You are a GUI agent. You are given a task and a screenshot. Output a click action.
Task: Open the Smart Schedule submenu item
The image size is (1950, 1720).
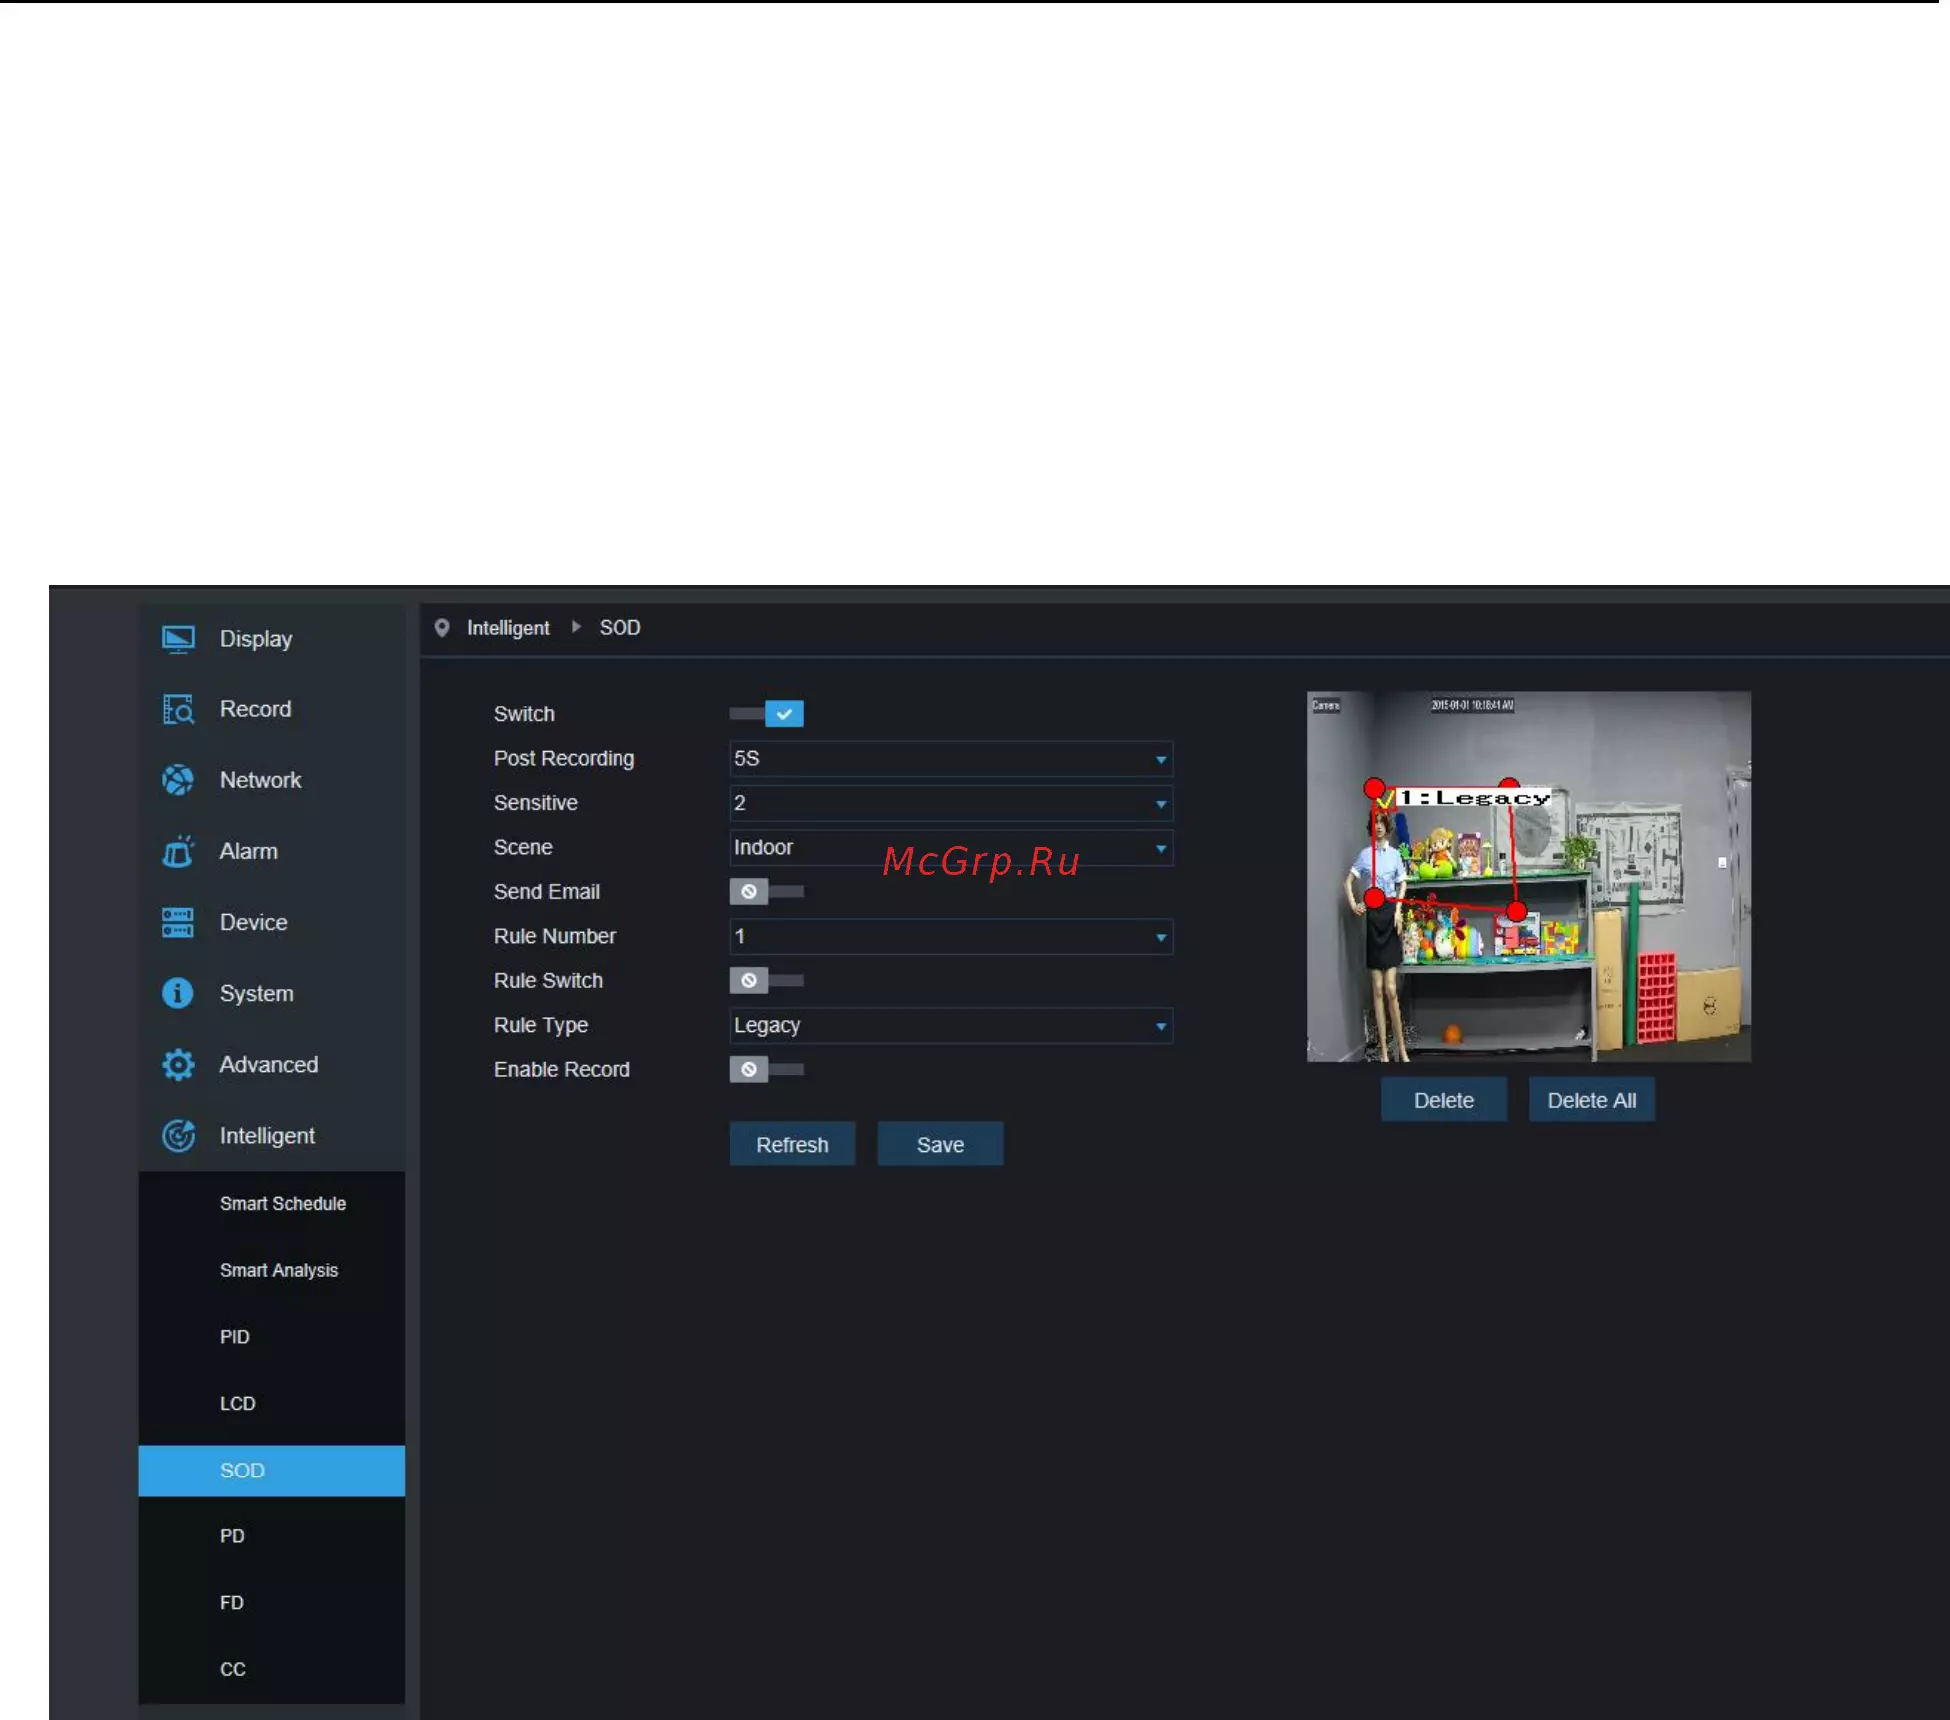pos(282,1204)
